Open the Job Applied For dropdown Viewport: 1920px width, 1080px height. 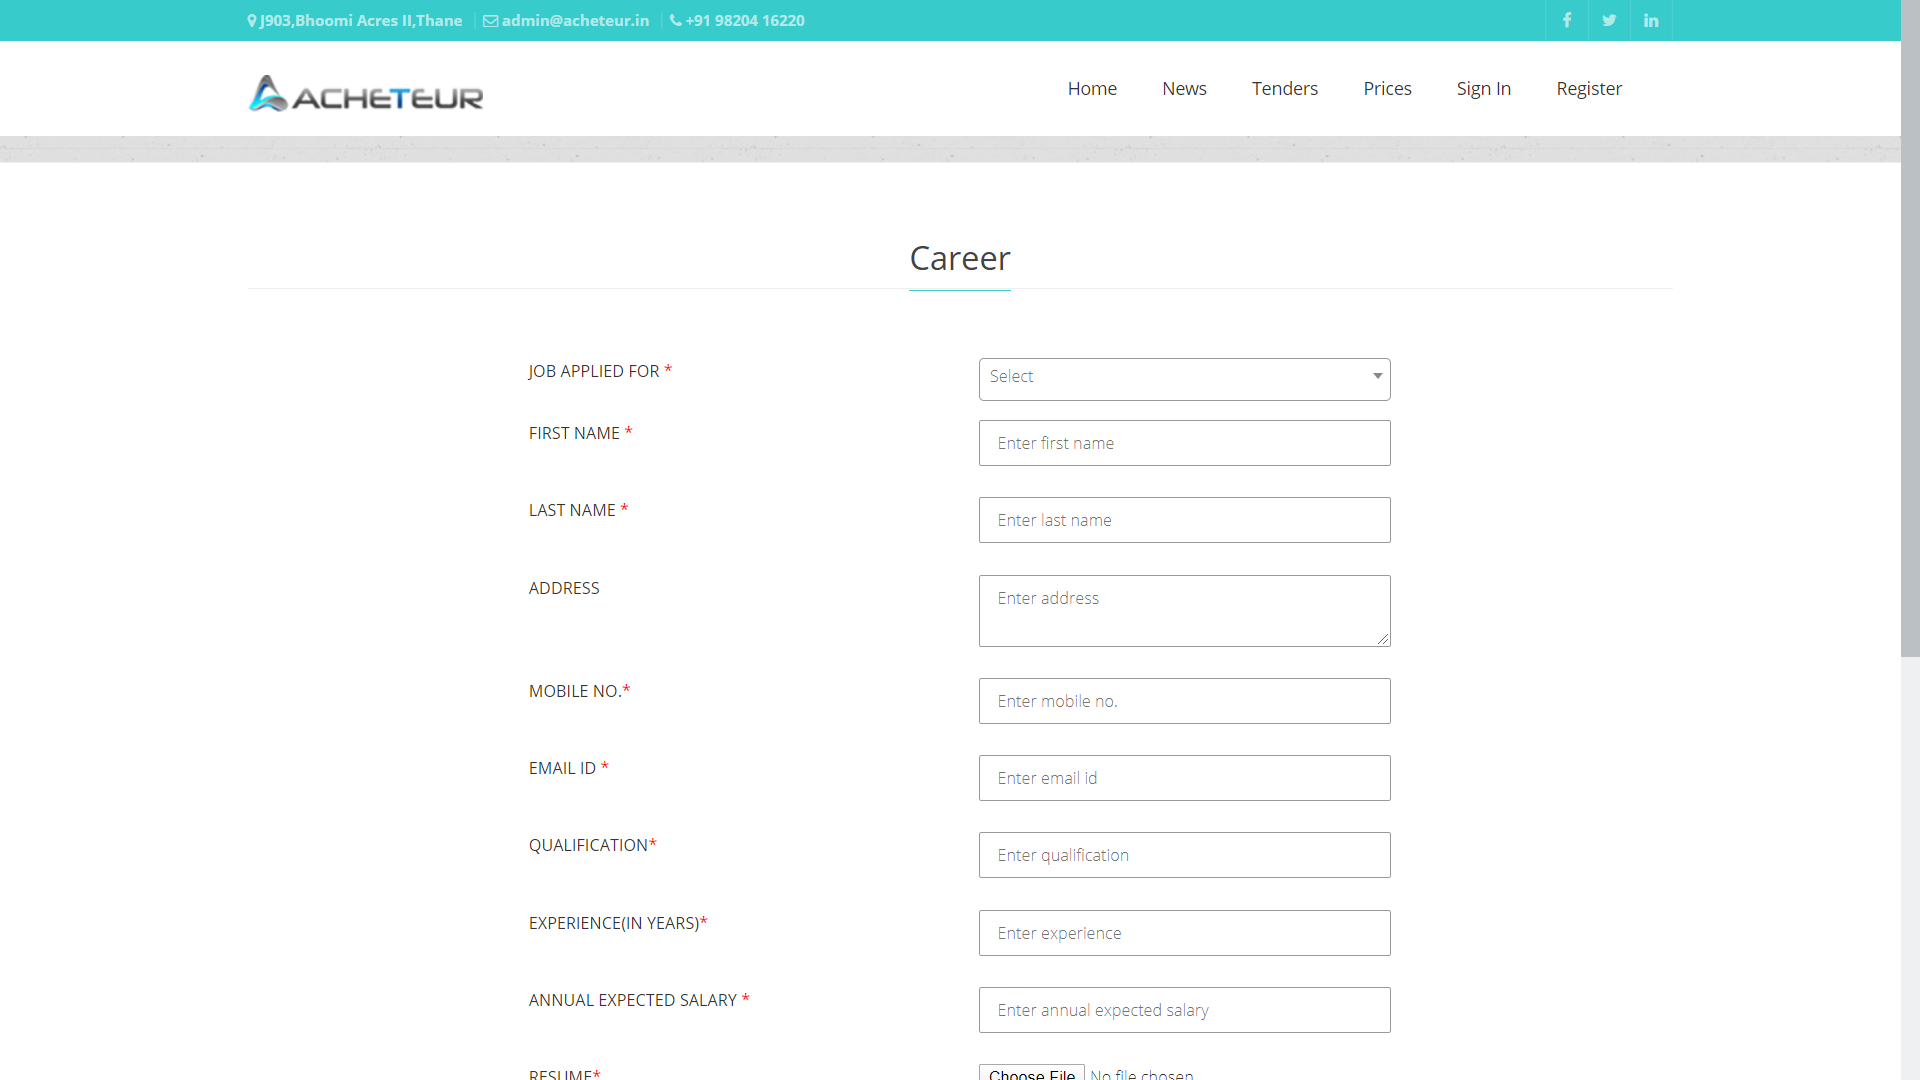click(x=1184, y=378)
